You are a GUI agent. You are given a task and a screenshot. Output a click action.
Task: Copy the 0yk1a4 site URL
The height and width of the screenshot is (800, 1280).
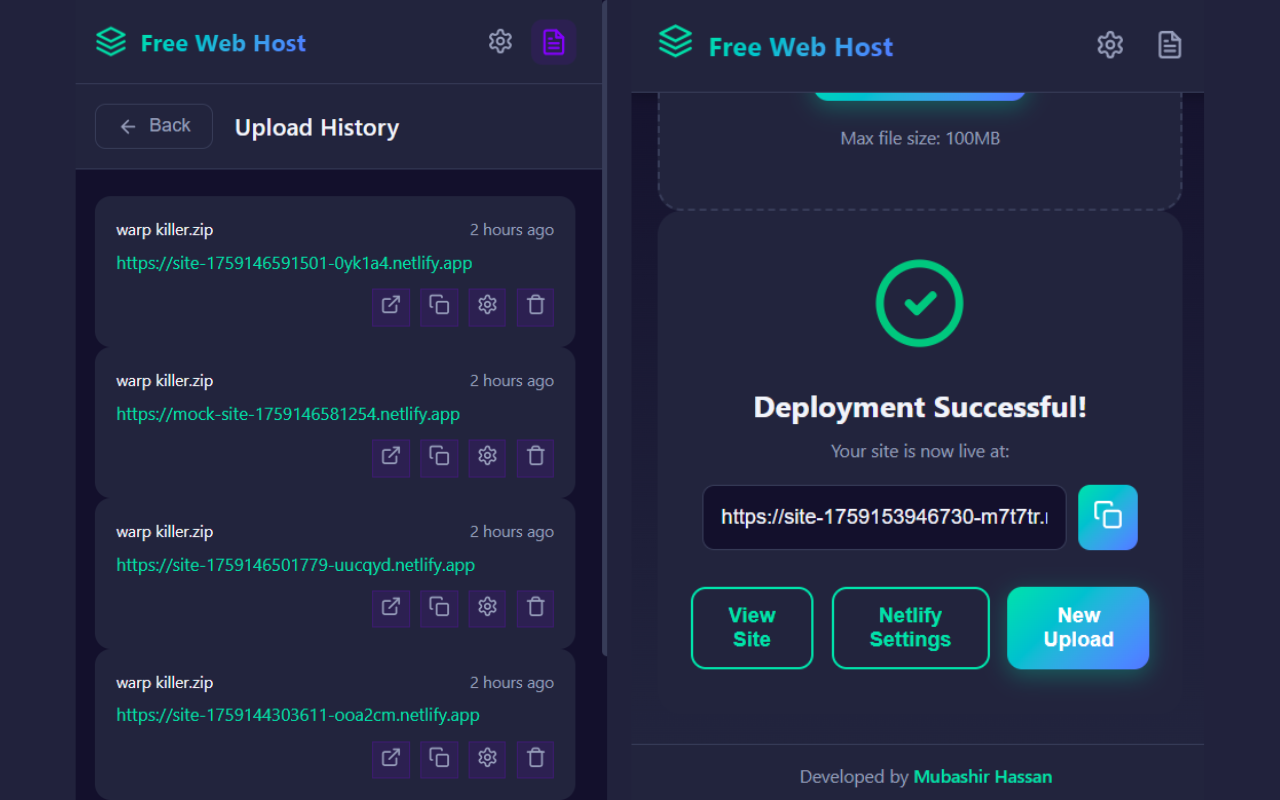click(x=439, y=306)
